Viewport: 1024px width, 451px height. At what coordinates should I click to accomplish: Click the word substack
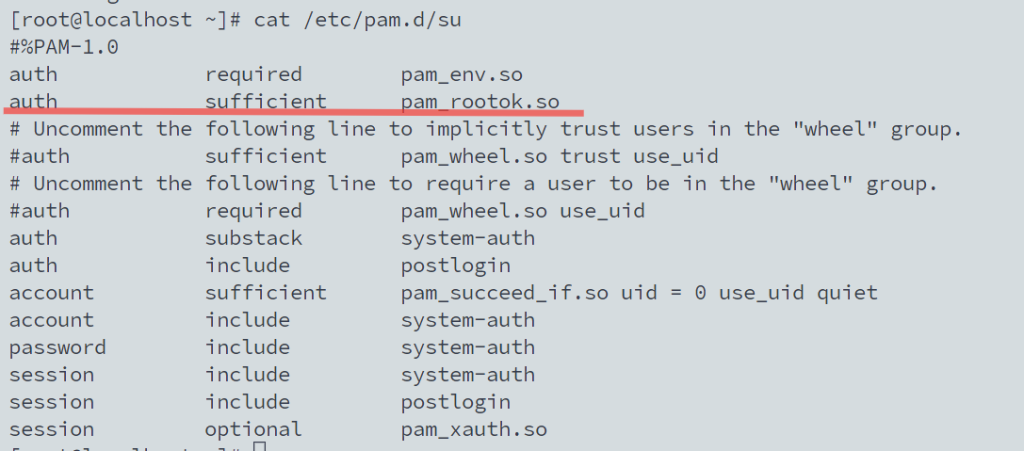pos(253,238)
